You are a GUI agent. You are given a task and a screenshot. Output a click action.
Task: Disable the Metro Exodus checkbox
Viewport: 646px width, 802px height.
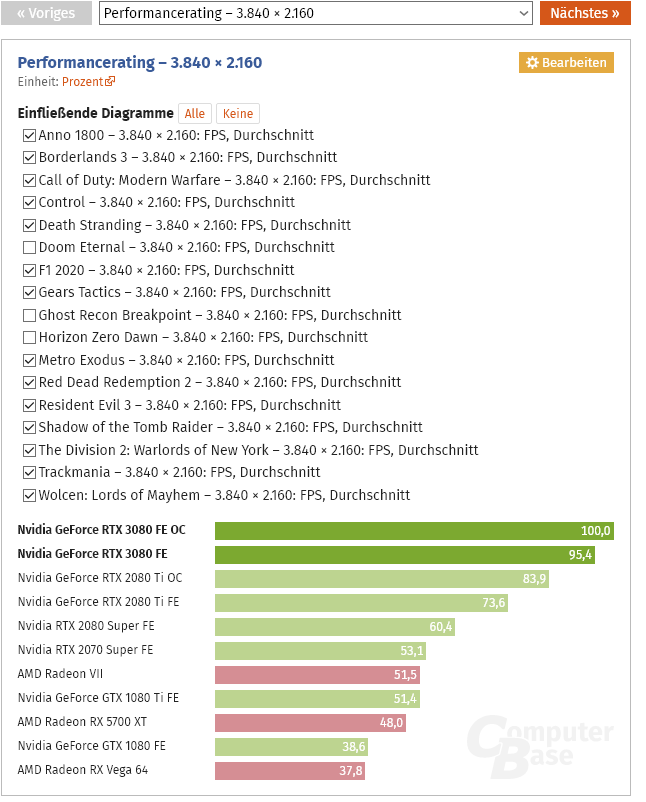[30, 360]
